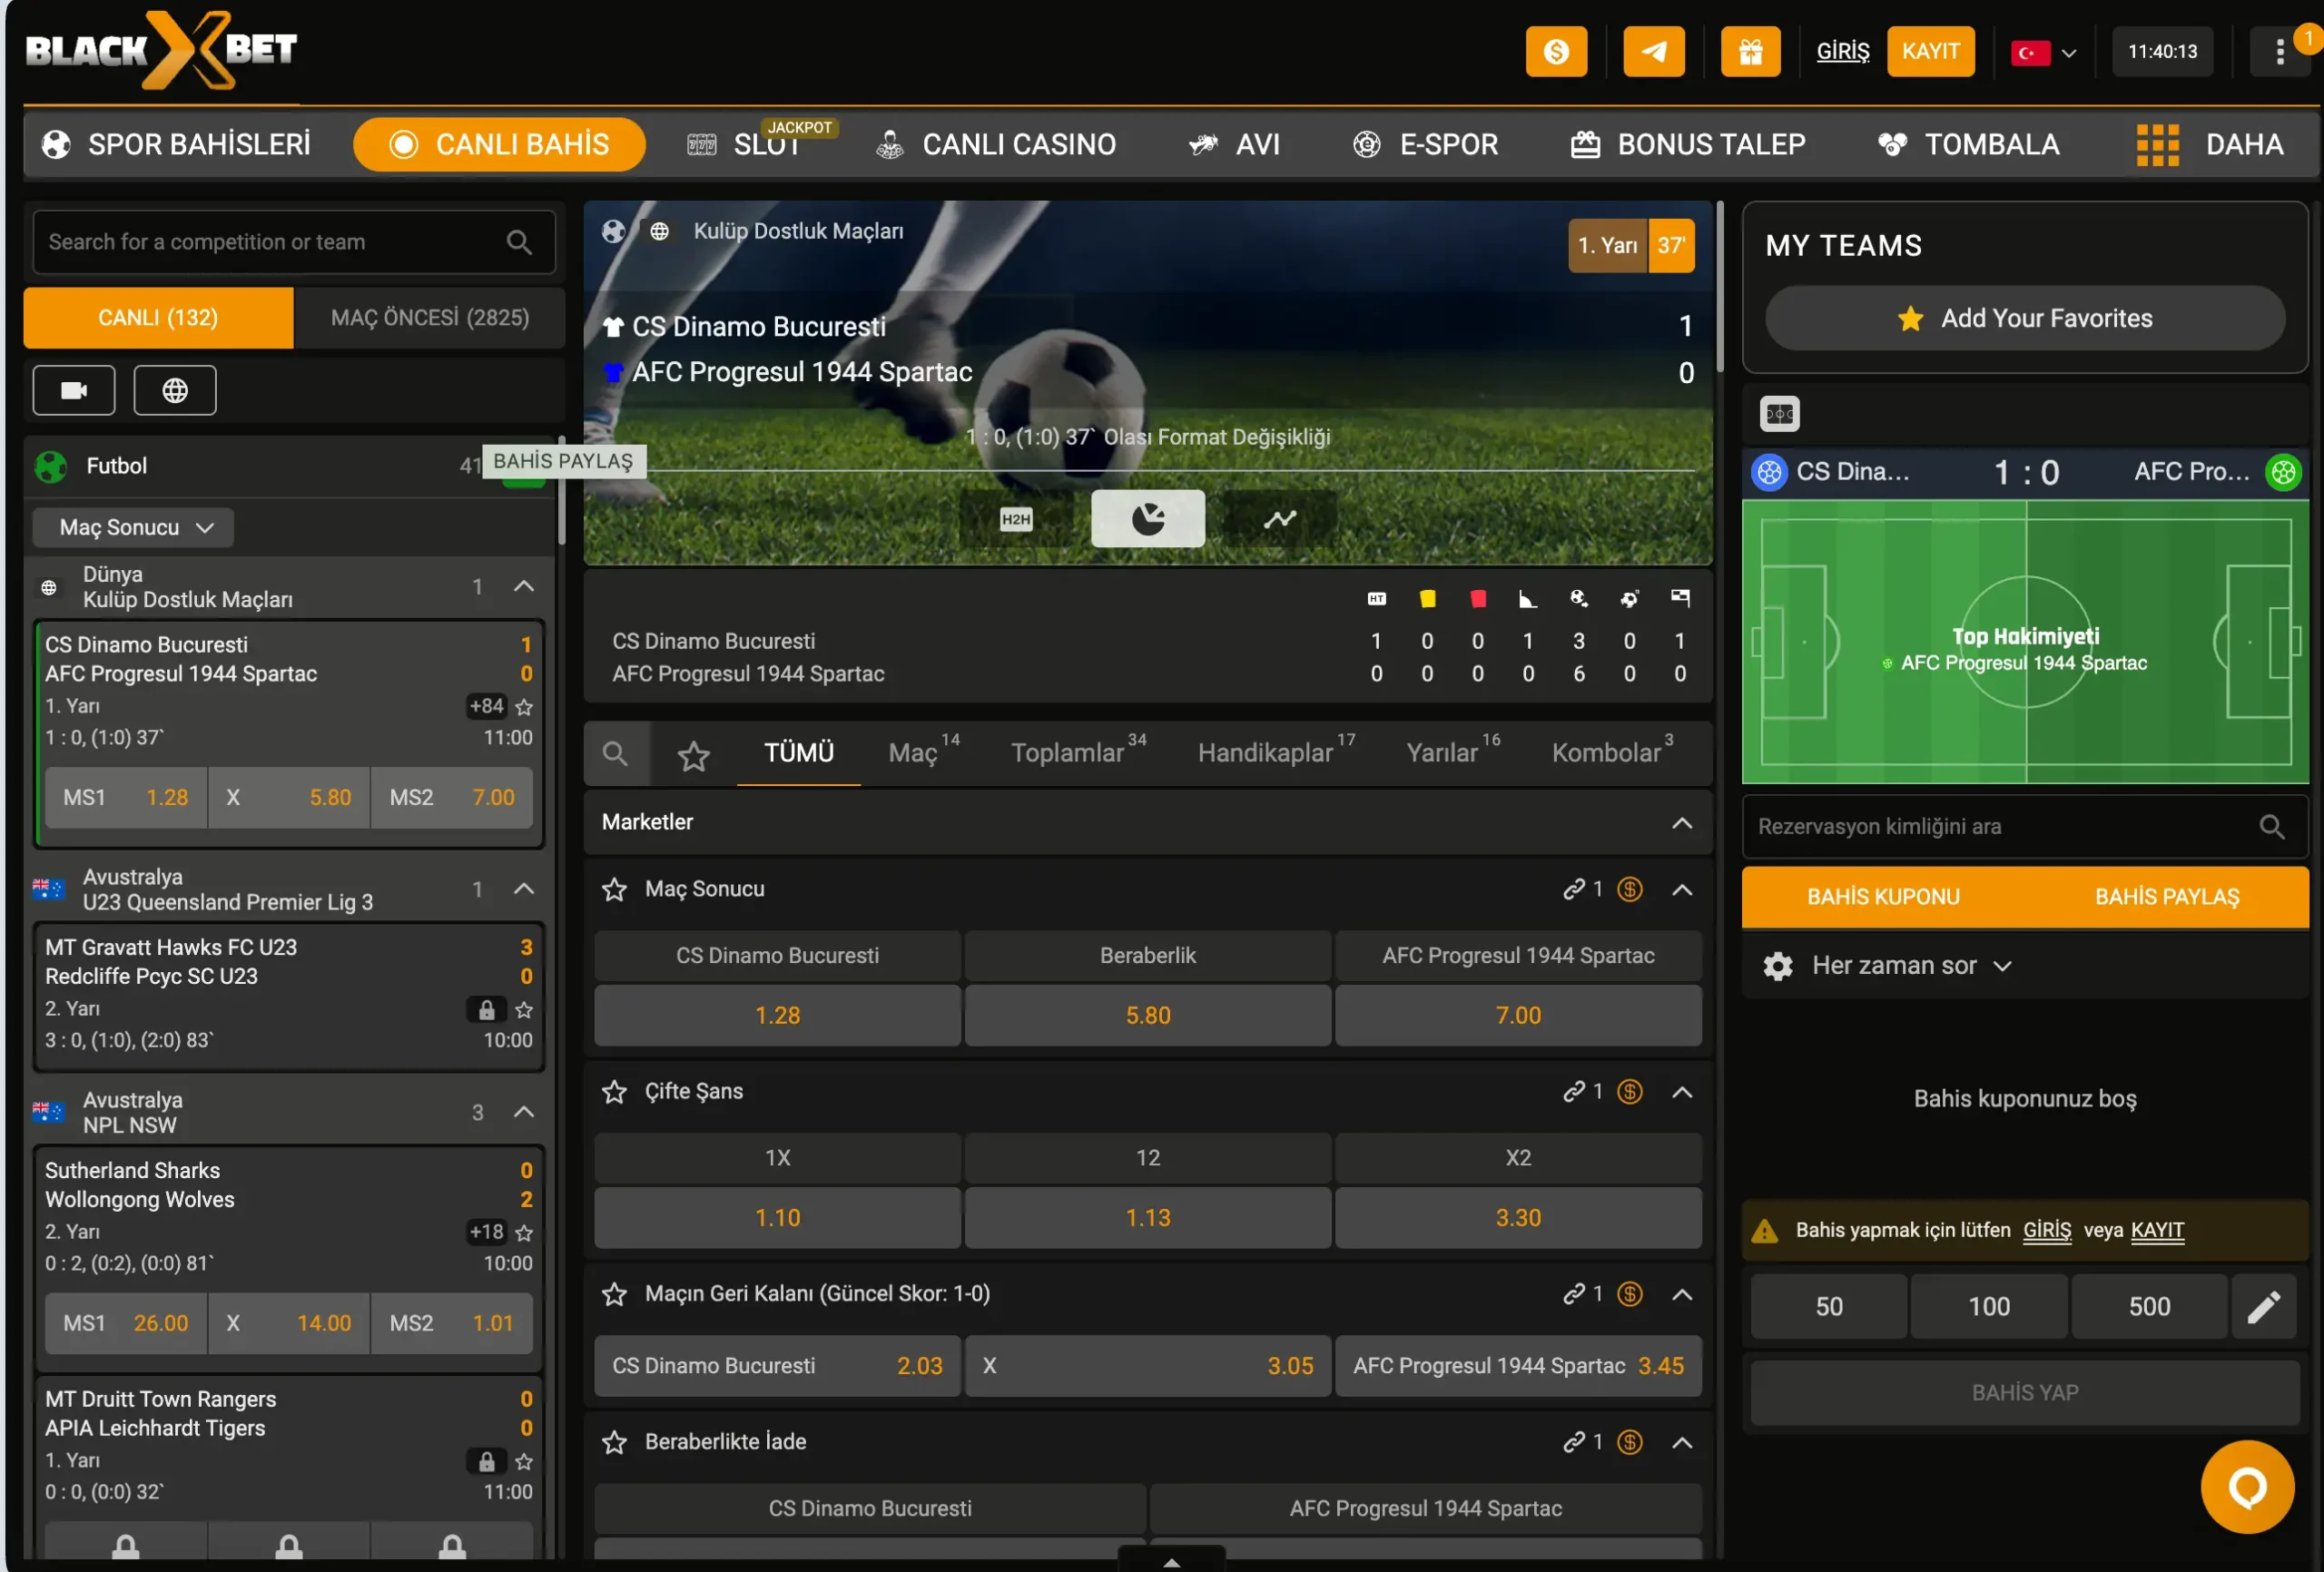Viewport: 2324px width, 1572px height.
Task: Open the BAHİS PAYLAŞ tab in bet slip
Action: click(x=2167, y=897)
